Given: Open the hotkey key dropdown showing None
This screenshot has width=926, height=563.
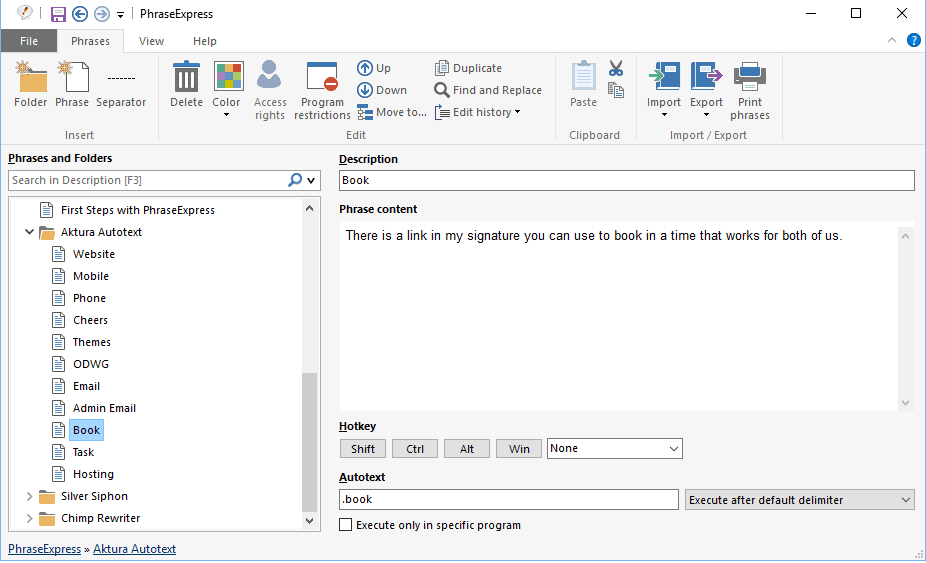Looking at the screenshot, I should pyautogui.click(x=615, y=448).
